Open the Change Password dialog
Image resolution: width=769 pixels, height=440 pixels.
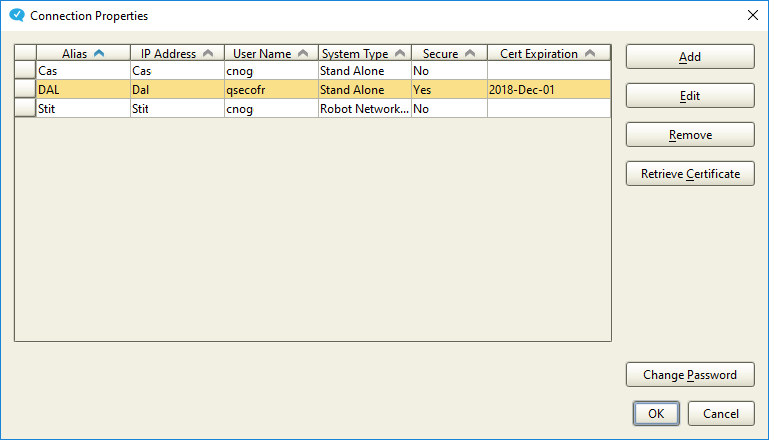[x=689, y=375]
